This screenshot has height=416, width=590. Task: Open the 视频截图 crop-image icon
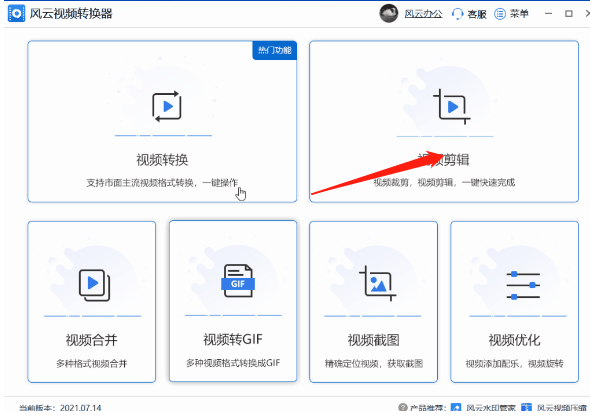pyautogui.click(x=377, y=283)
